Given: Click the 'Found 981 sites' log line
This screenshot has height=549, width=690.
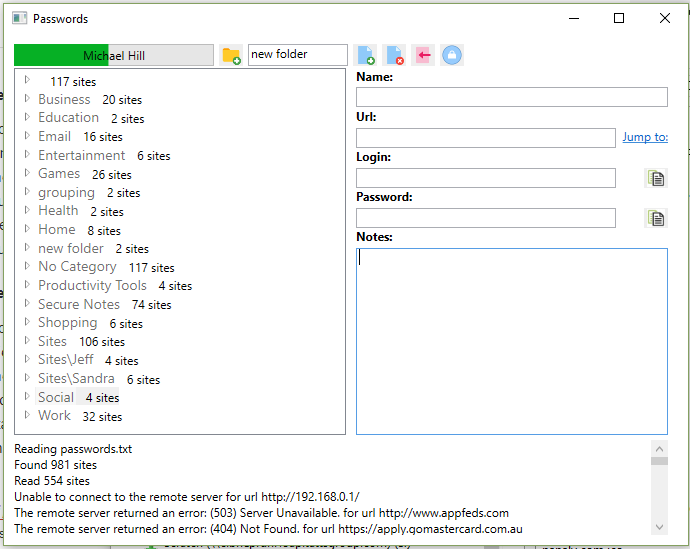Looking at the screenshot, I should (x=55, y=465).
